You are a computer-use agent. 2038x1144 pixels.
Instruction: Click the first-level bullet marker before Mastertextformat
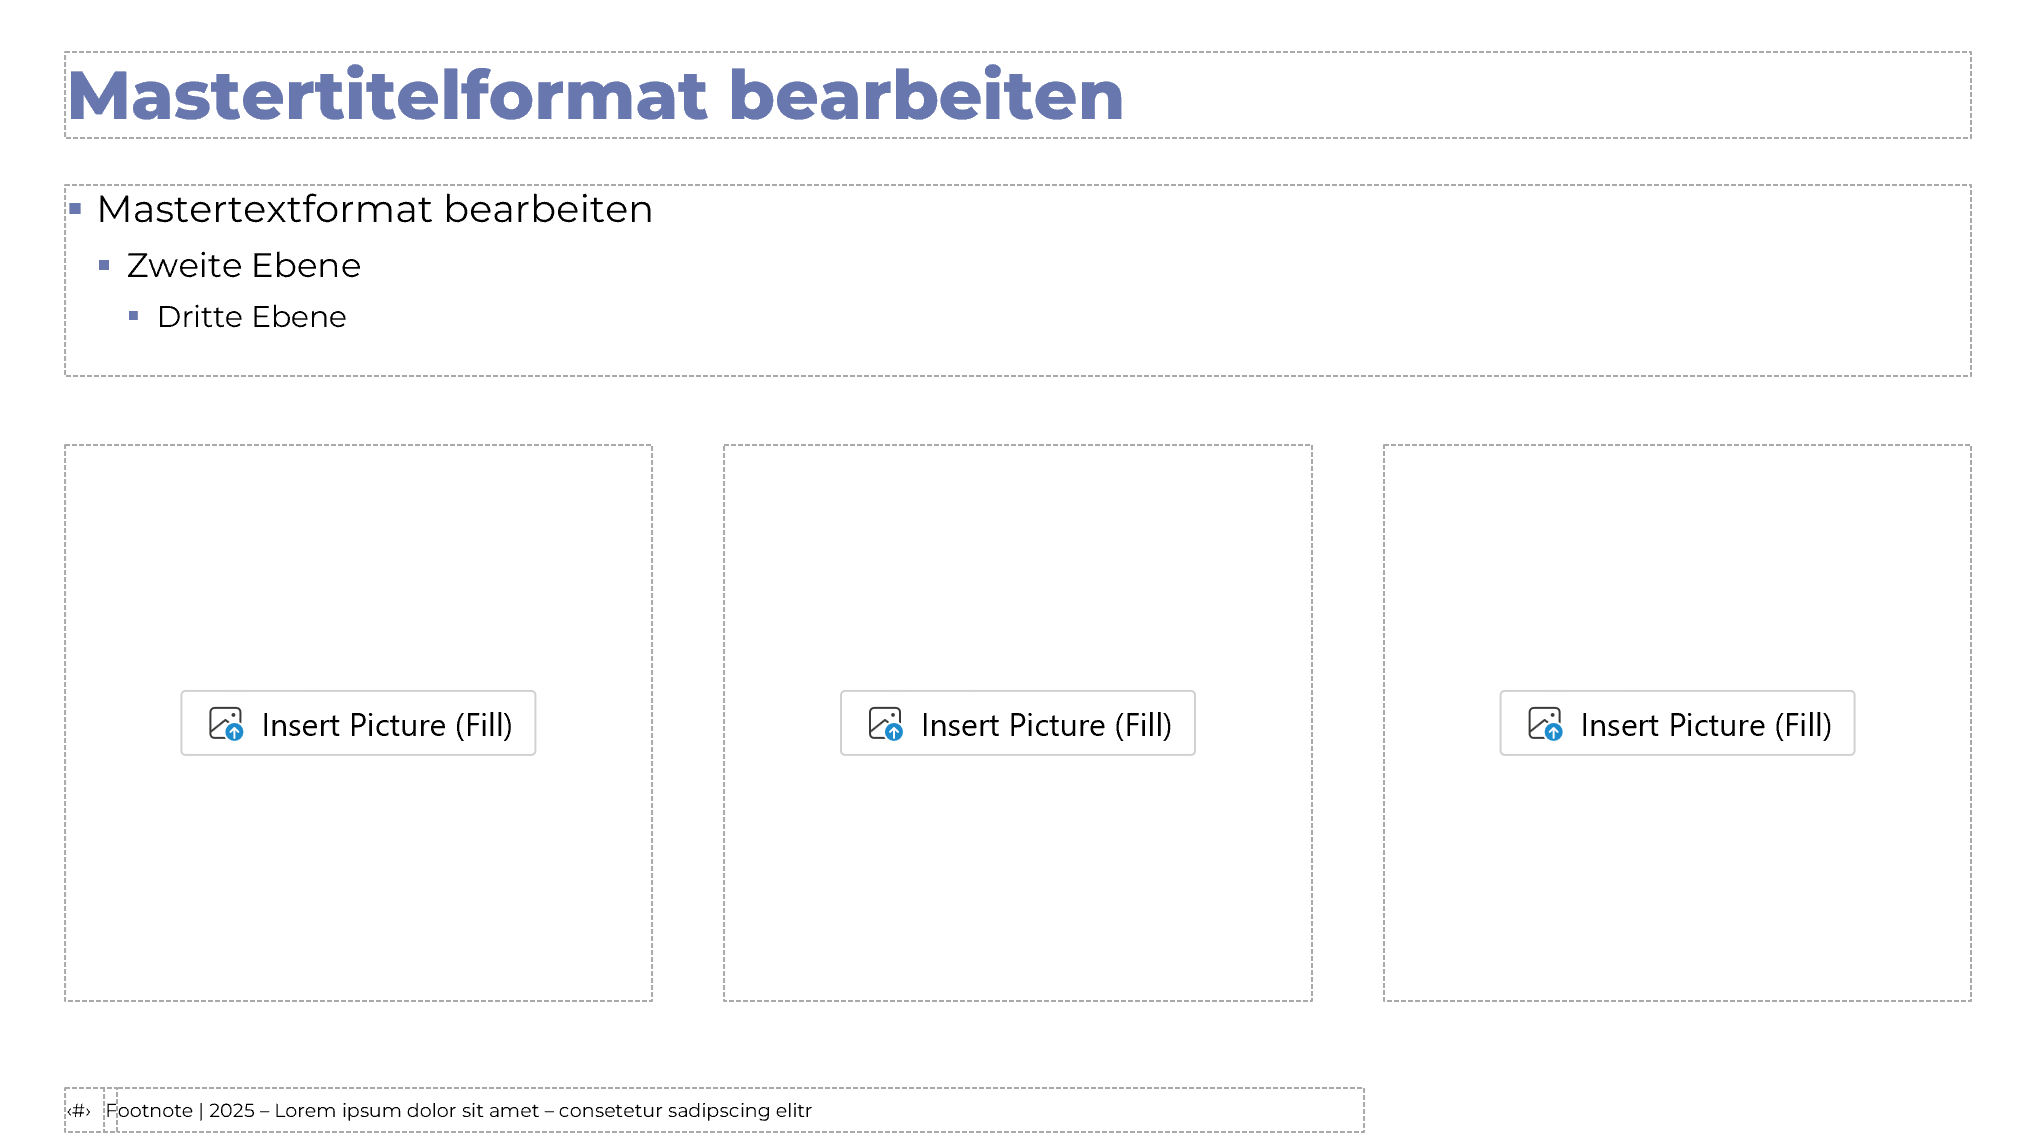coord(75,209)
